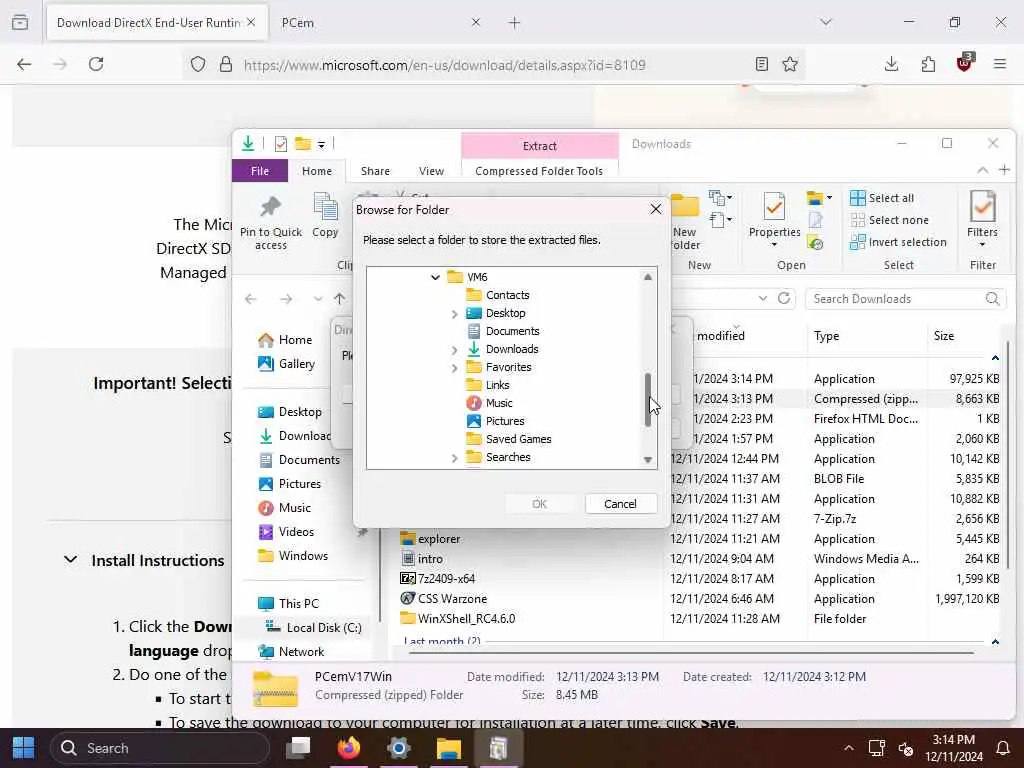The image size is (1024, 768).
Task: Close the Browse for Folder dialog
Action: tap(656, 209)
